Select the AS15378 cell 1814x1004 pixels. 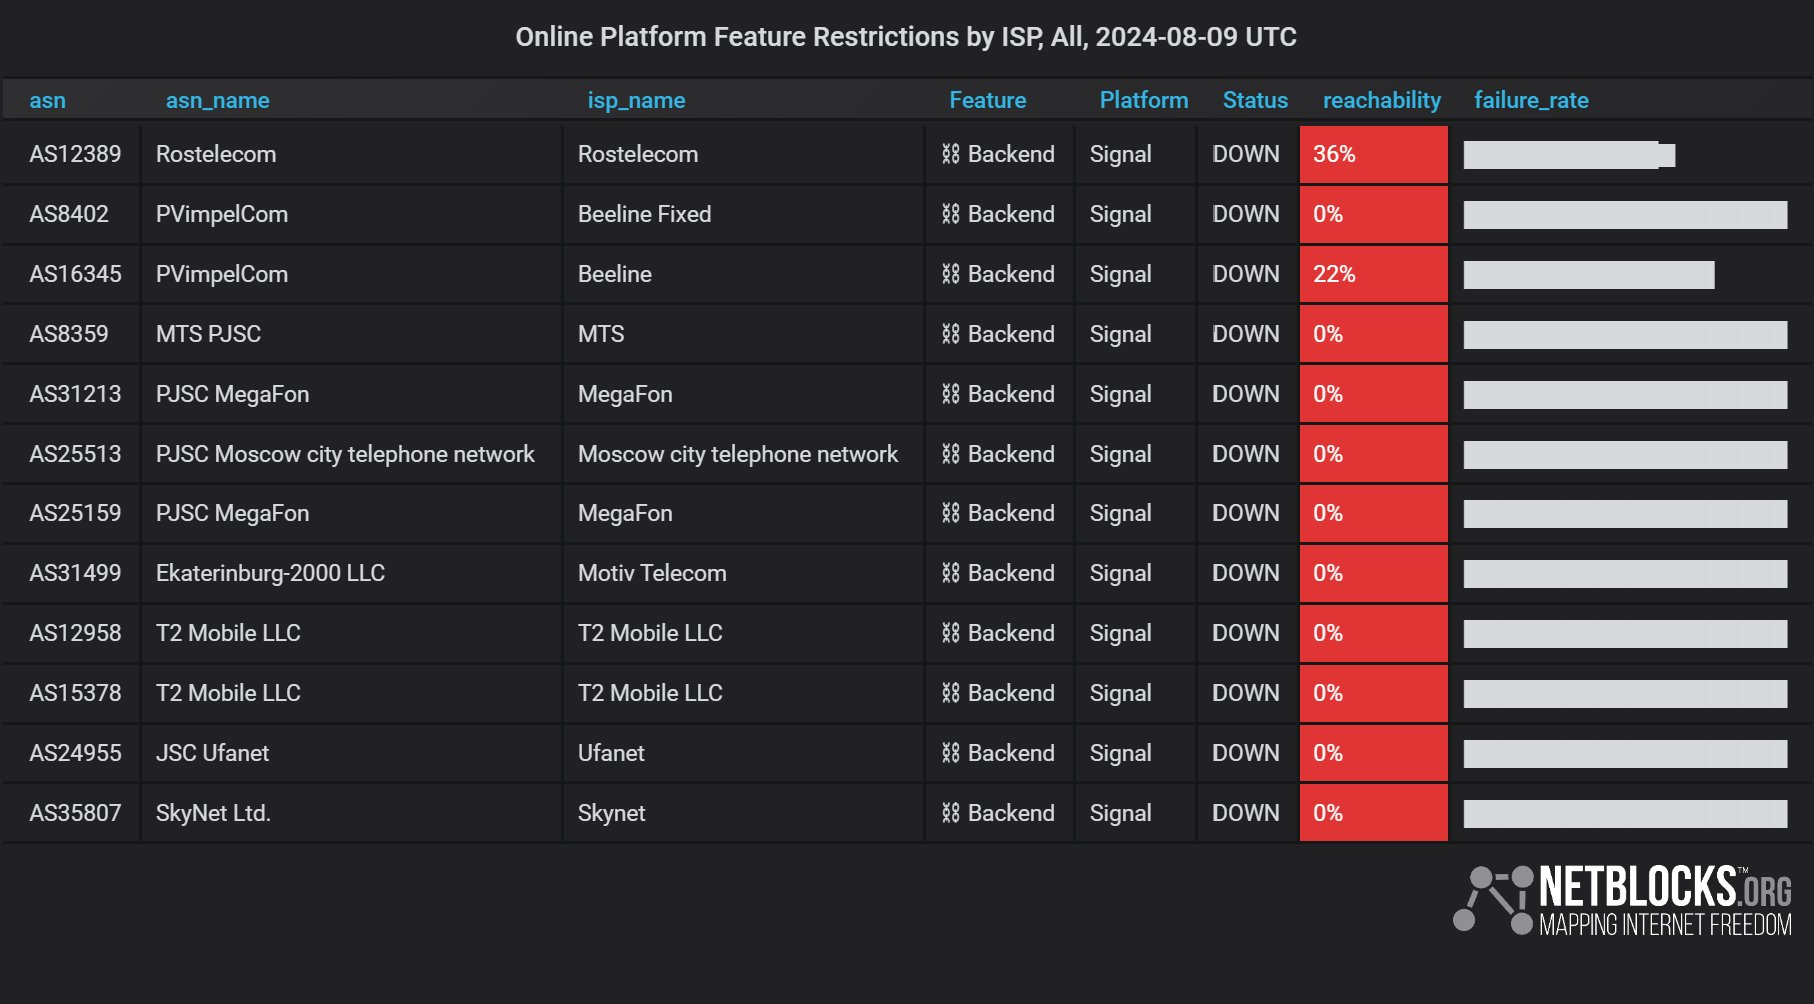71,693
